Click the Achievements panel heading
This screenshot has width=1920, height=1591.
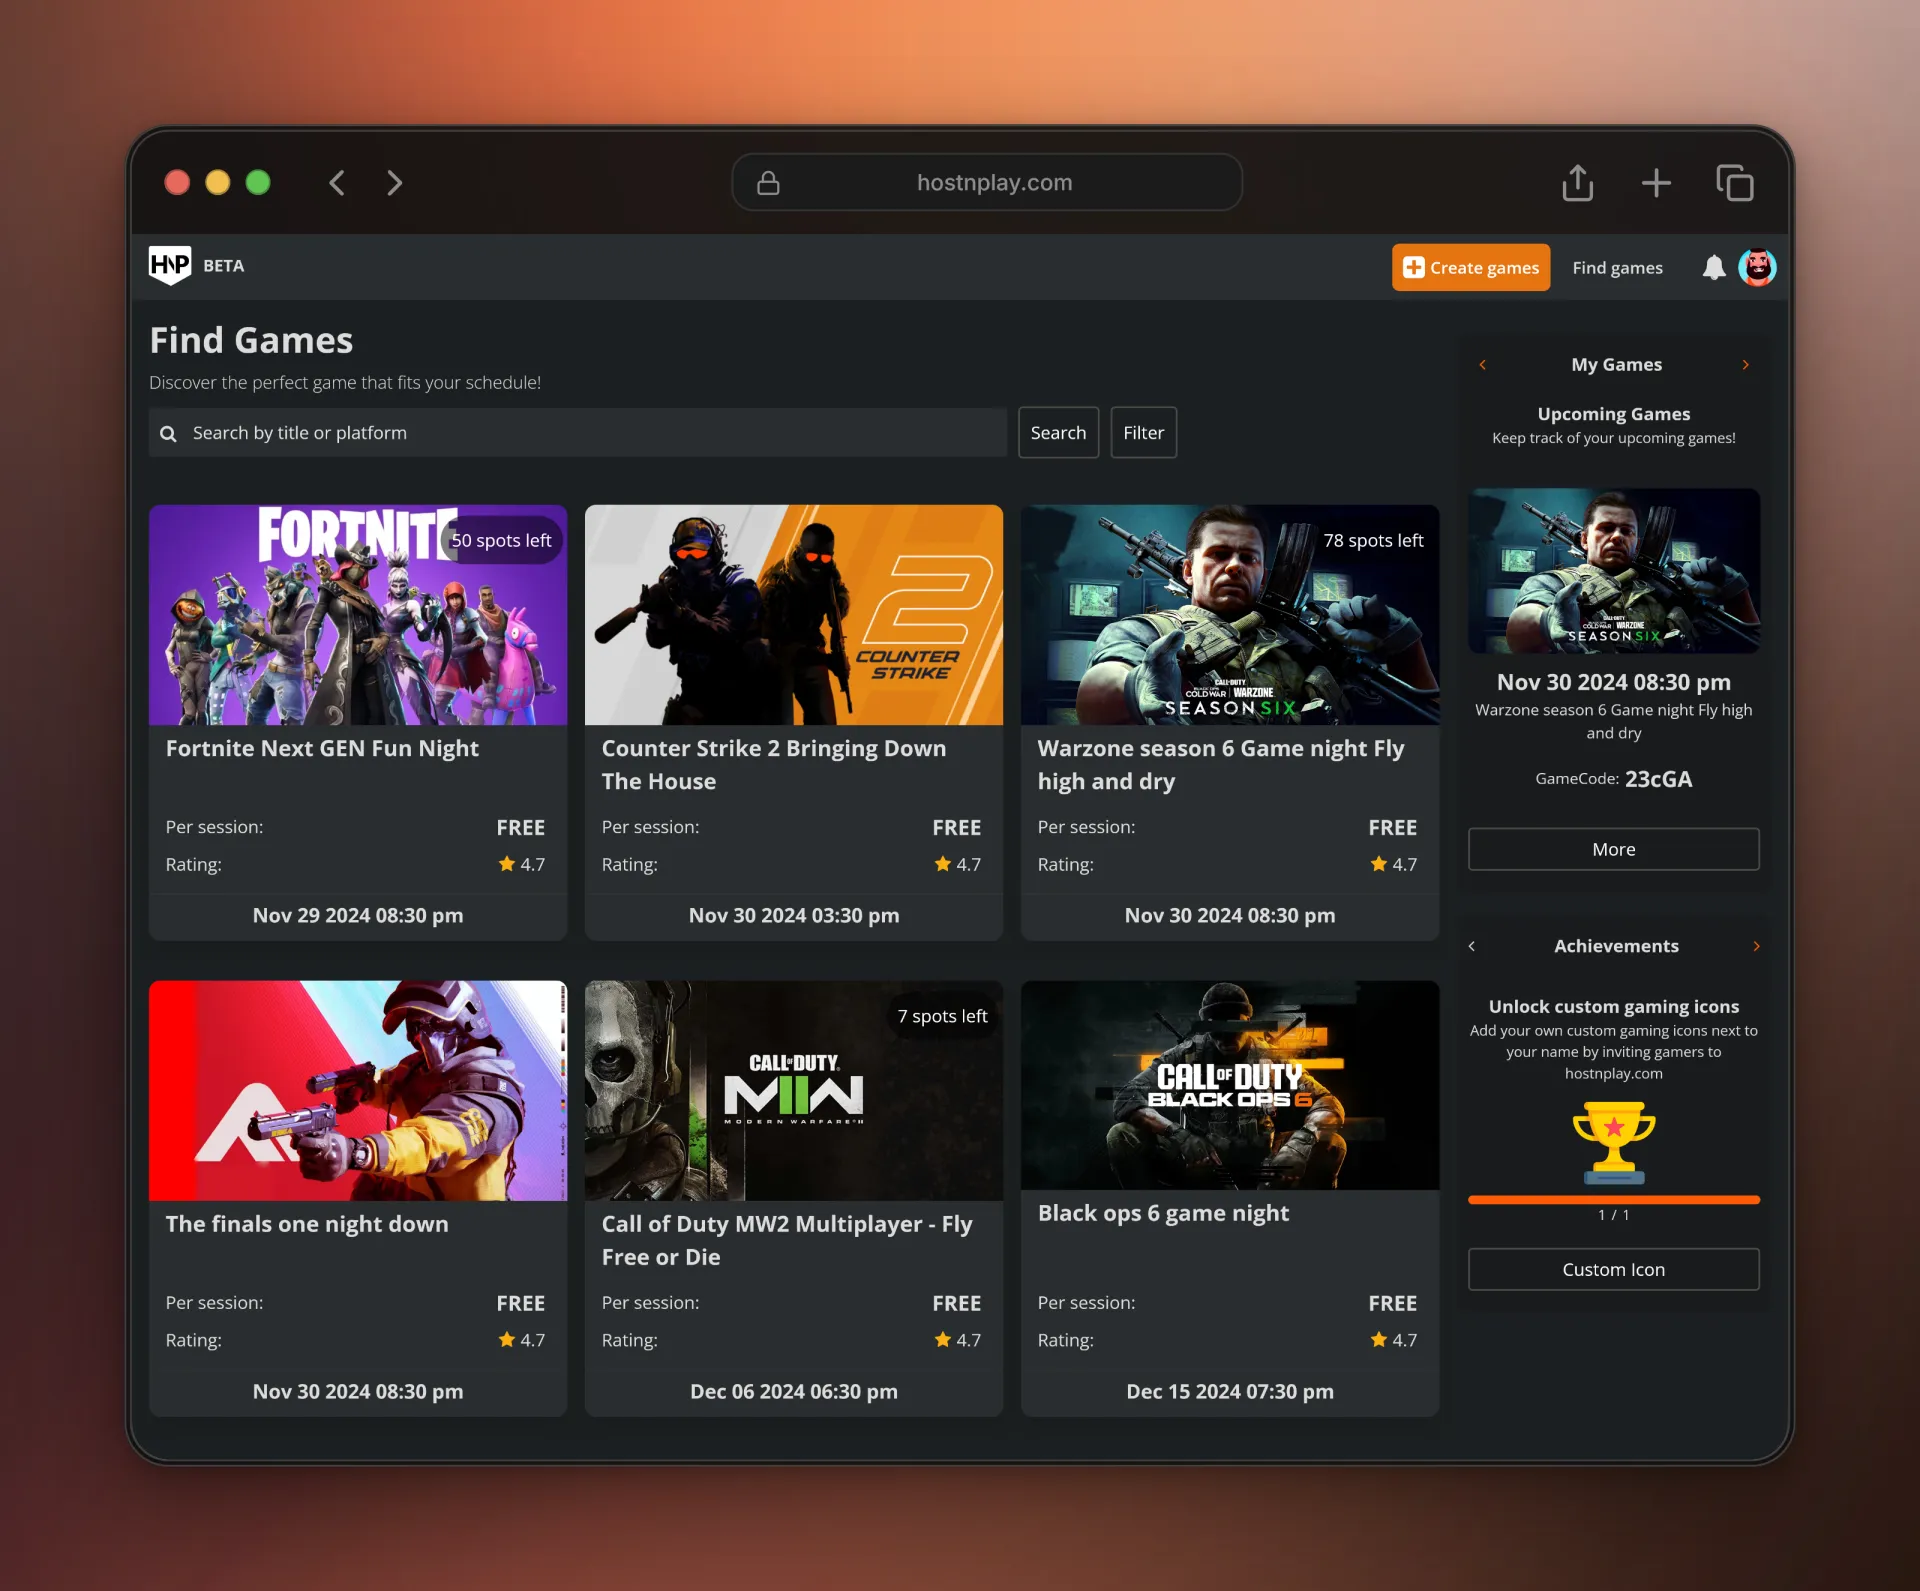1616,946
